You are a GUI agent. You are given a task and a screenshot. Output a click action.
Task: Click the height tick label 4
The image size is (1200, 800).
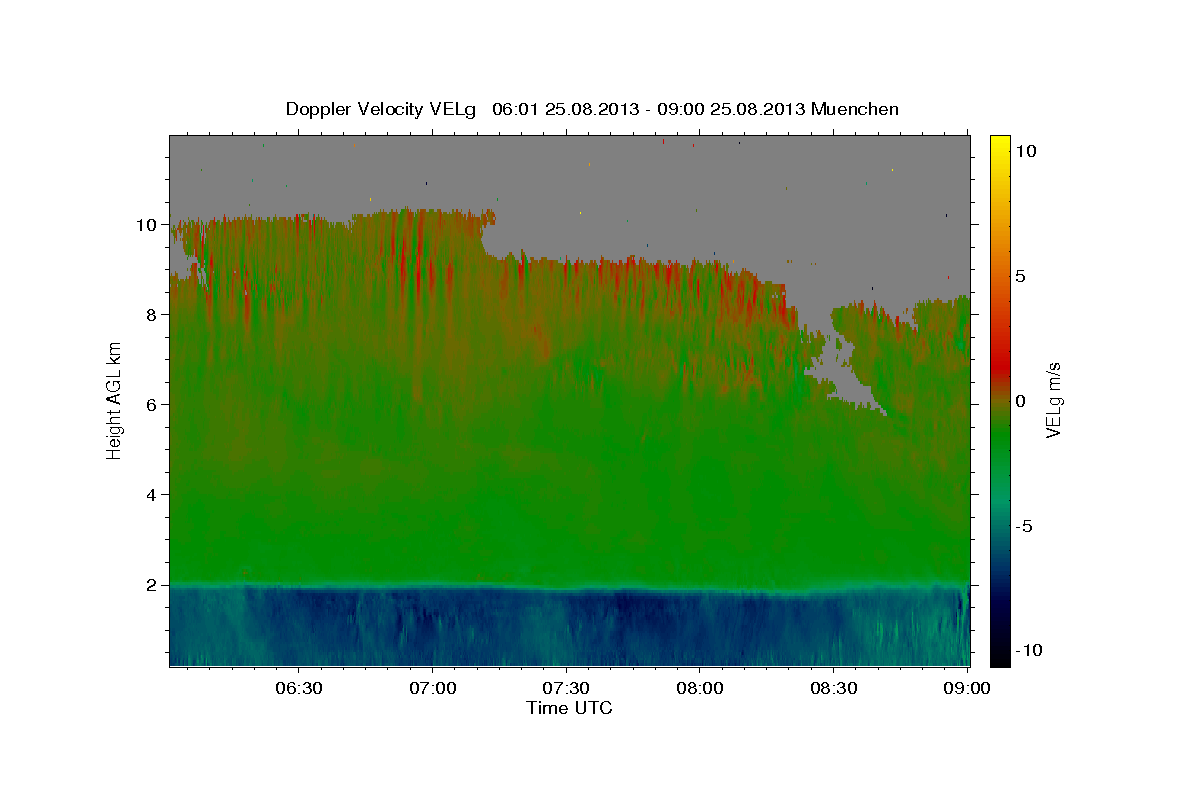click(151, 495)
